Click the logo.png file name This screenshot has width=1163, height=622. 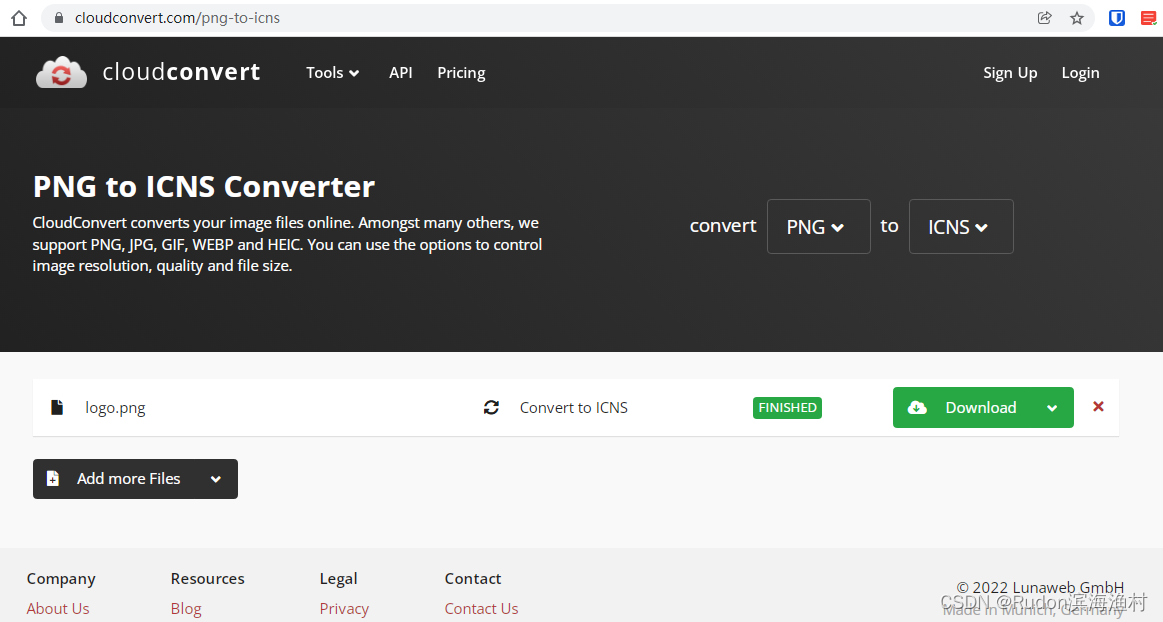coord(115,408)
